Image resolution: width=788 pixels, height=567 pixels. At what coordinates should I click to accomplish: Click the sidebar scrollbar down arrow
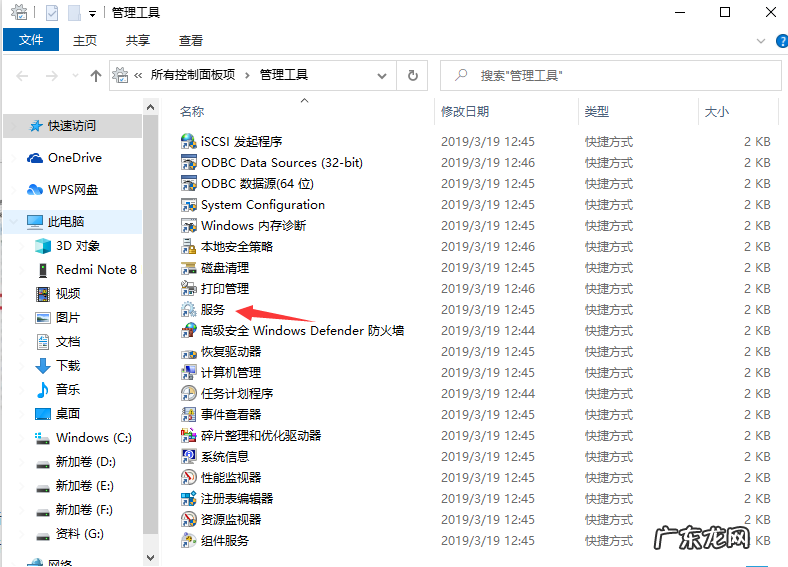[150, 557]
